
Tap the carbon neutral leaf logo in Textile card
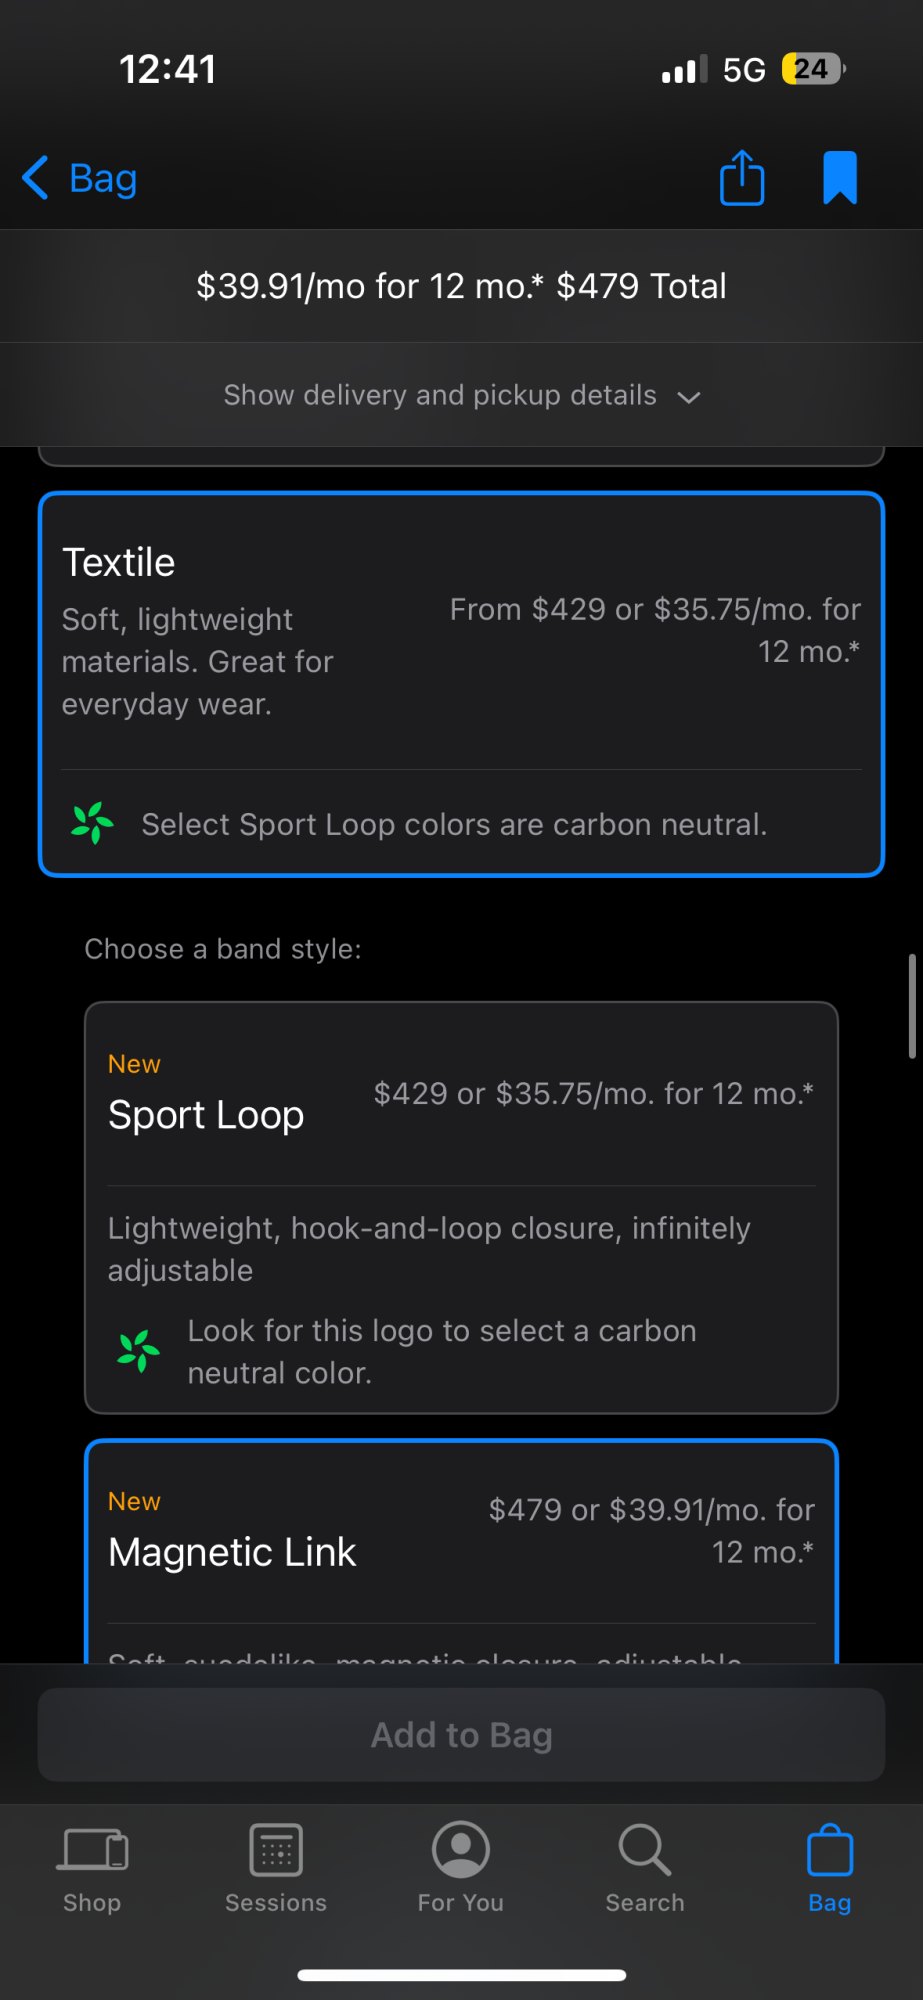(92, 823)
